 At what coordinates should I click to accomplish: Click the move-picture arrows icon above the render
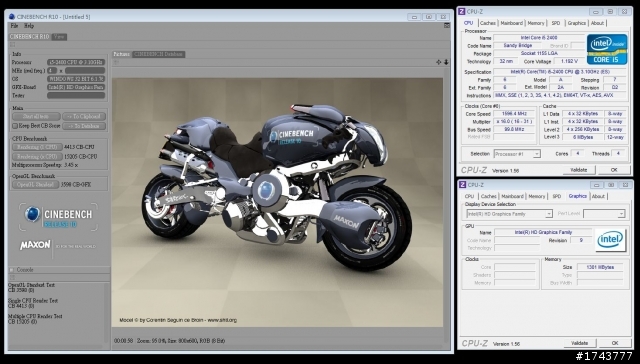(x=438, y=62)
